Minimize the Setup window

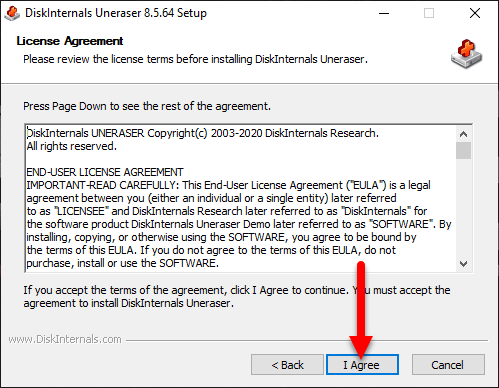[384, 13]
